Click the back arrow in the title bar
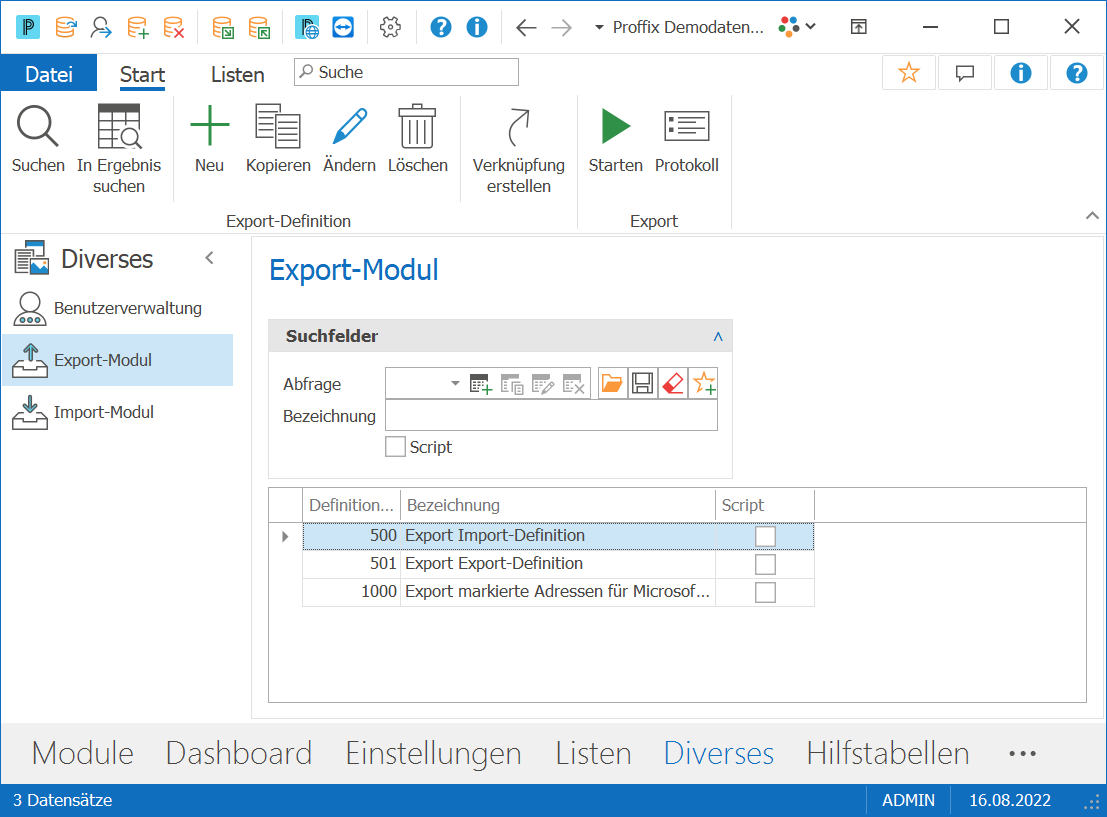This screenshot has width=1107, height=817. coord(526,28)
